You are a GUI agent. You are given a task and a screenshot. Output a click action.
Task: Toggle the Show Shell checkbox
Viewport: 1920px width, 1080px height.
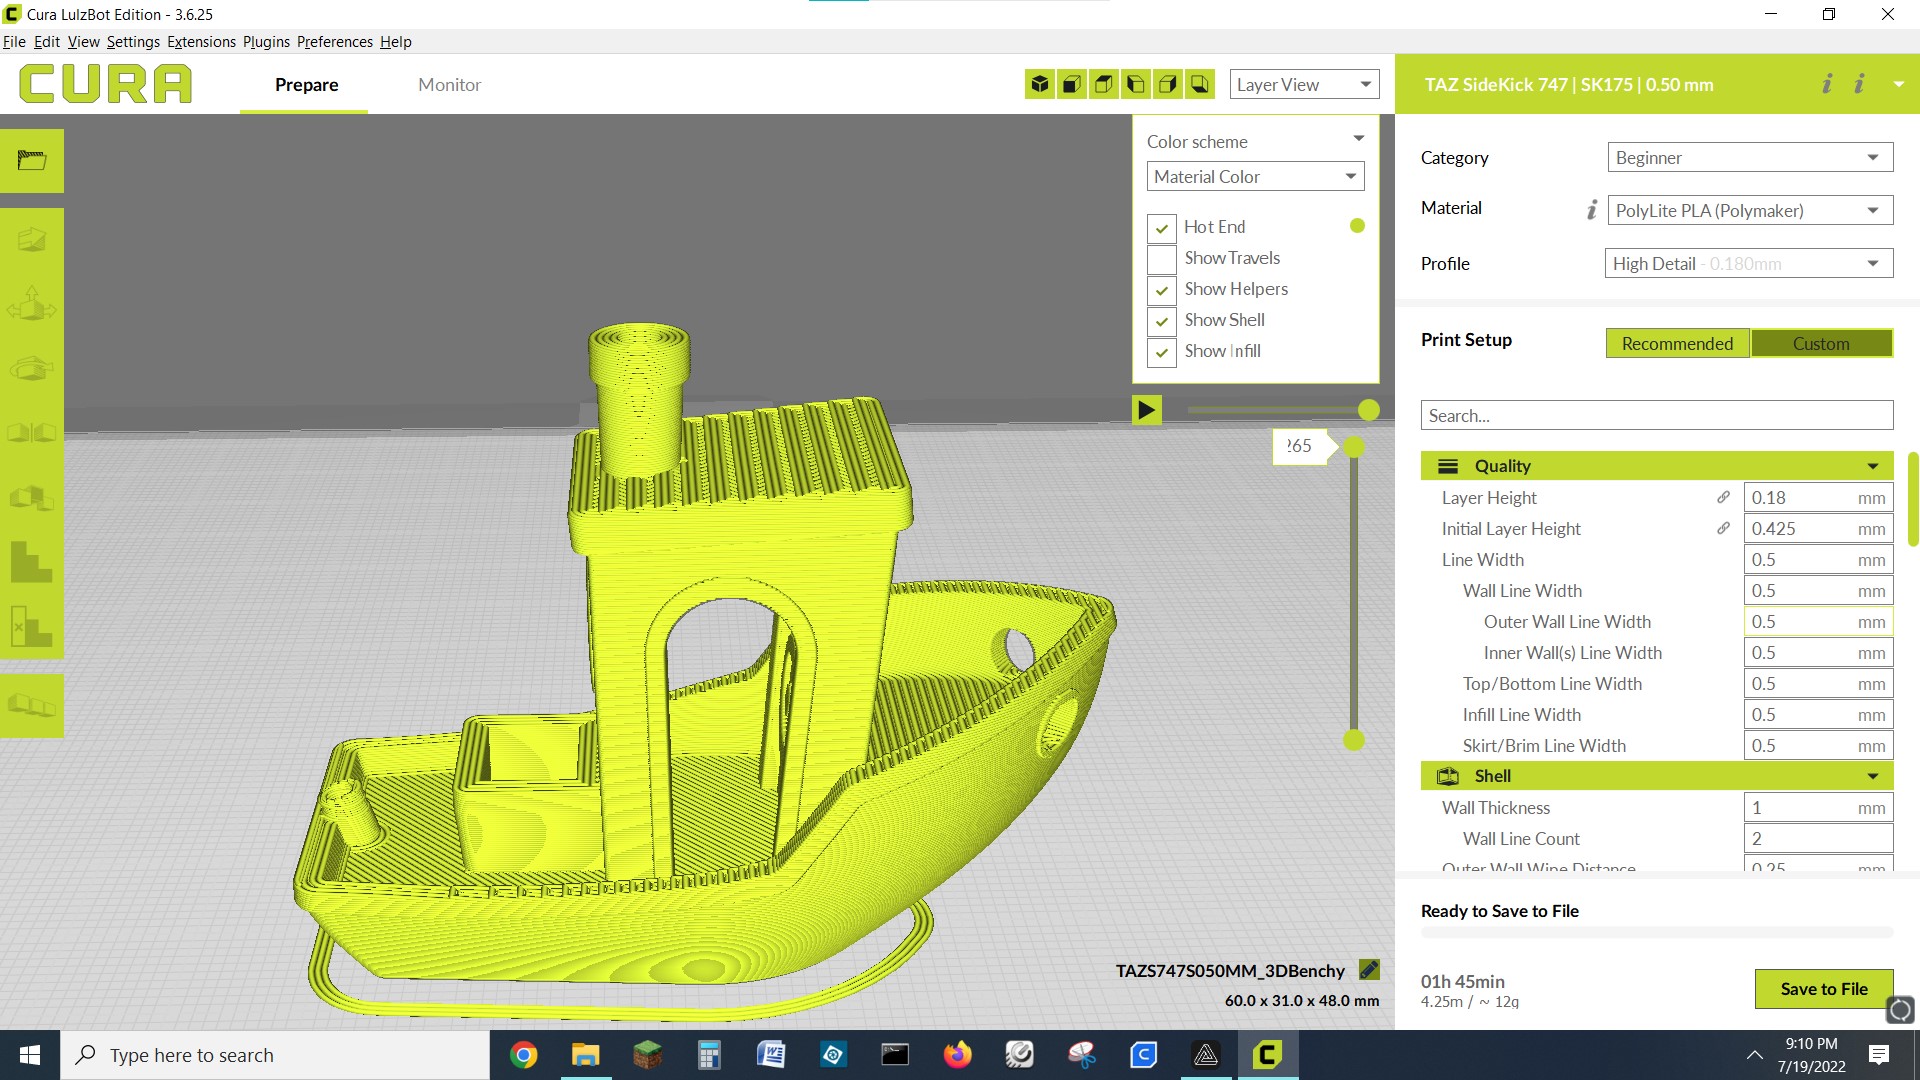pyautogui.click(x=1161, y=321)
